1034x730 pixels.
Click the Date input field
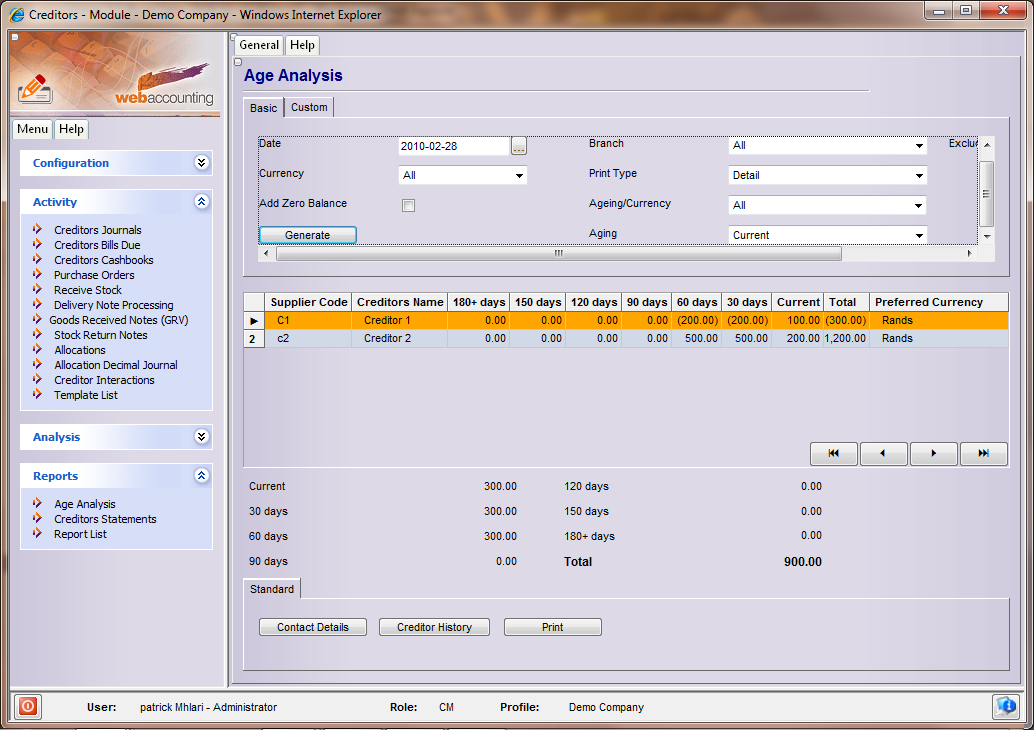point(453,146)
